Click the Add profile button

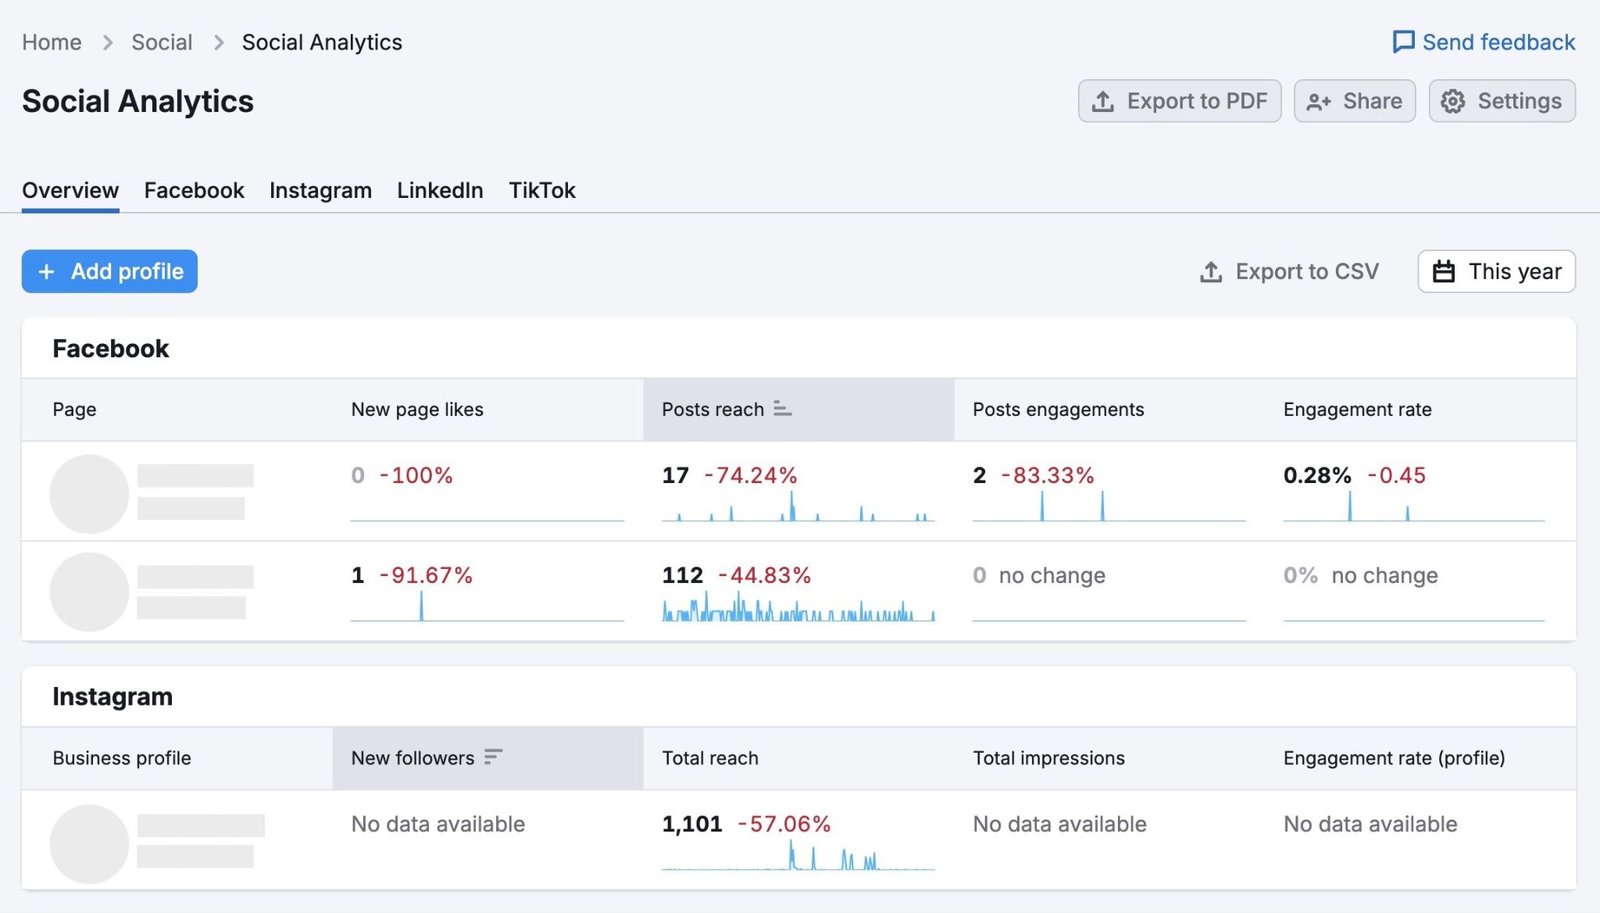coord(110,271)
